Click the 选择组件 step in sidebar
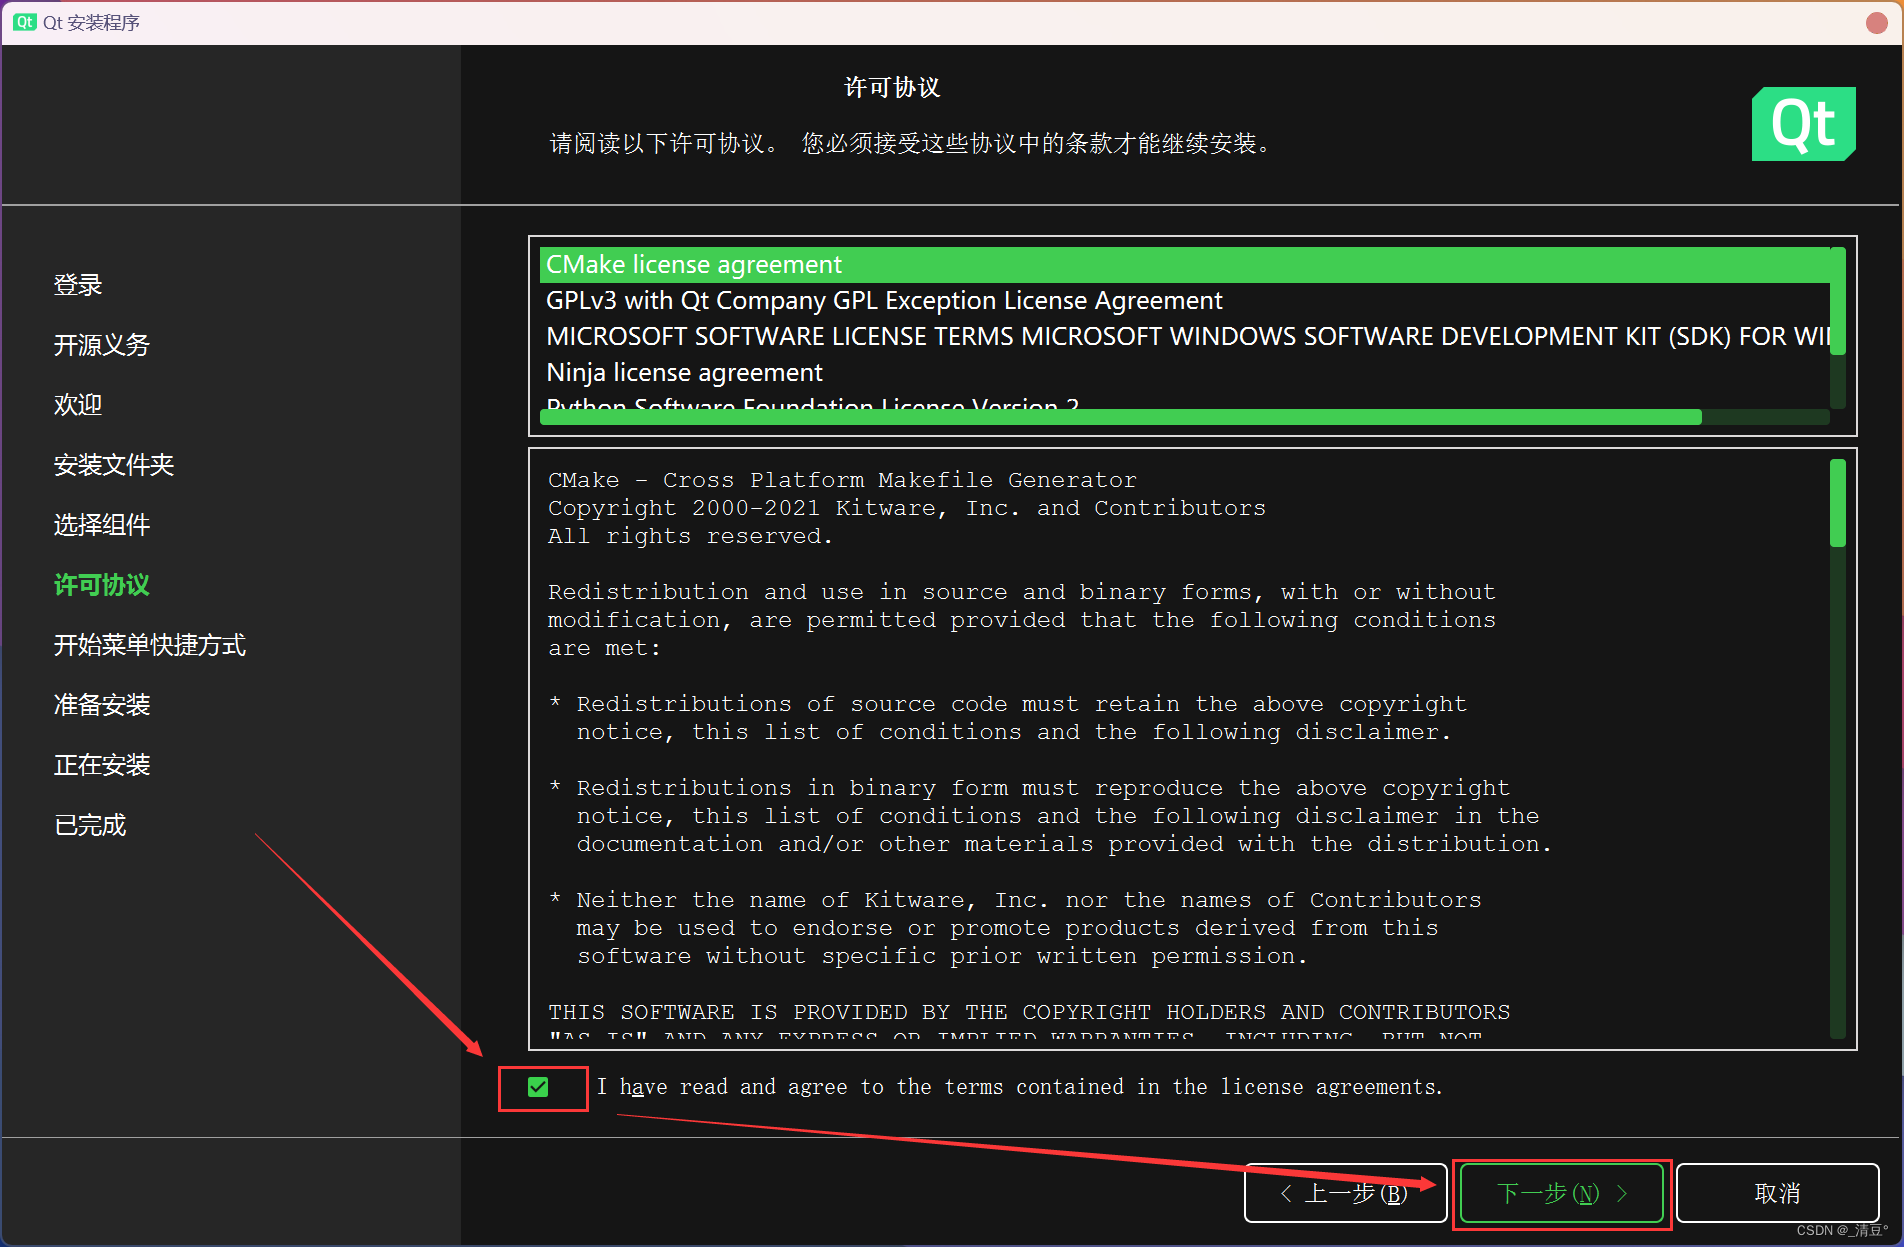This screenshot has width=1904, height=1247. [102, 525]
